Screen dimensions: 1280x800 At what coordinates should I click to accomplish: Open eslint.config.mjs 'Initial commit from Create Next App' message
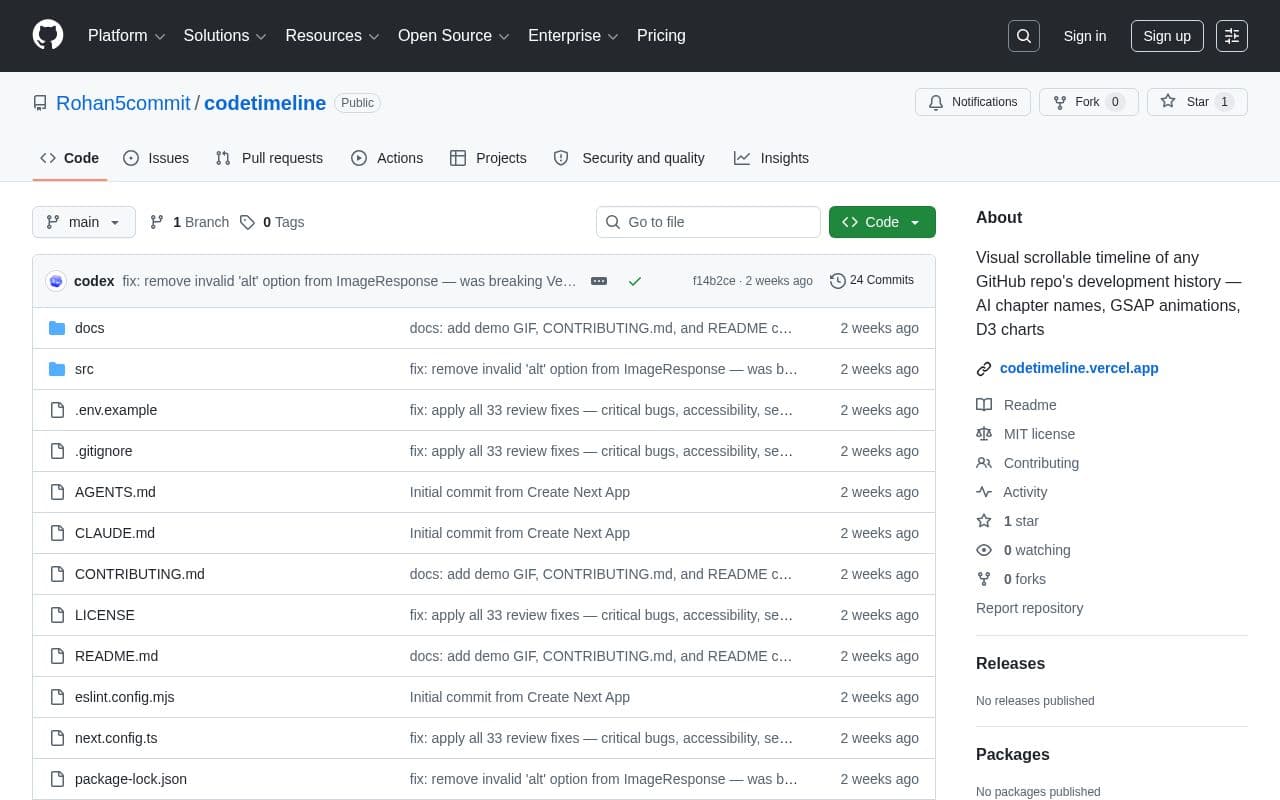[x=520, y=697]
